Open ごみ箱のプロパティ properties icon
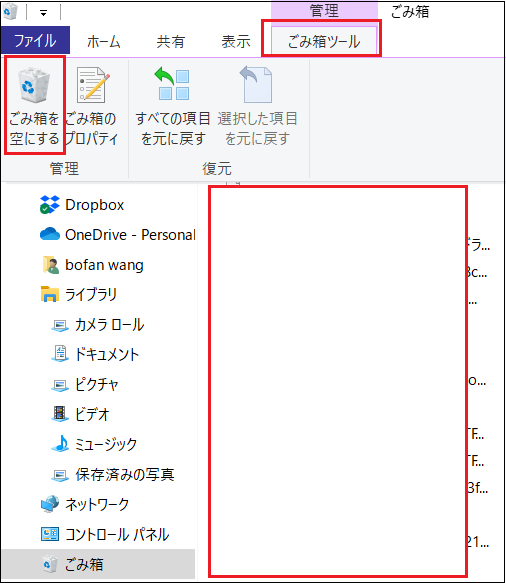 click(x=91, y=105)
